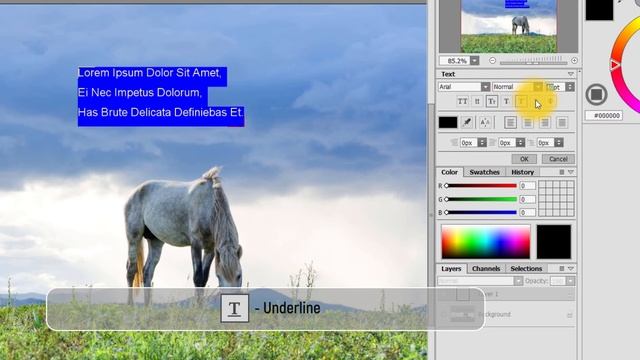Zoom in with the plus icon
640x360 pixels.
click(x=574, y=60)
